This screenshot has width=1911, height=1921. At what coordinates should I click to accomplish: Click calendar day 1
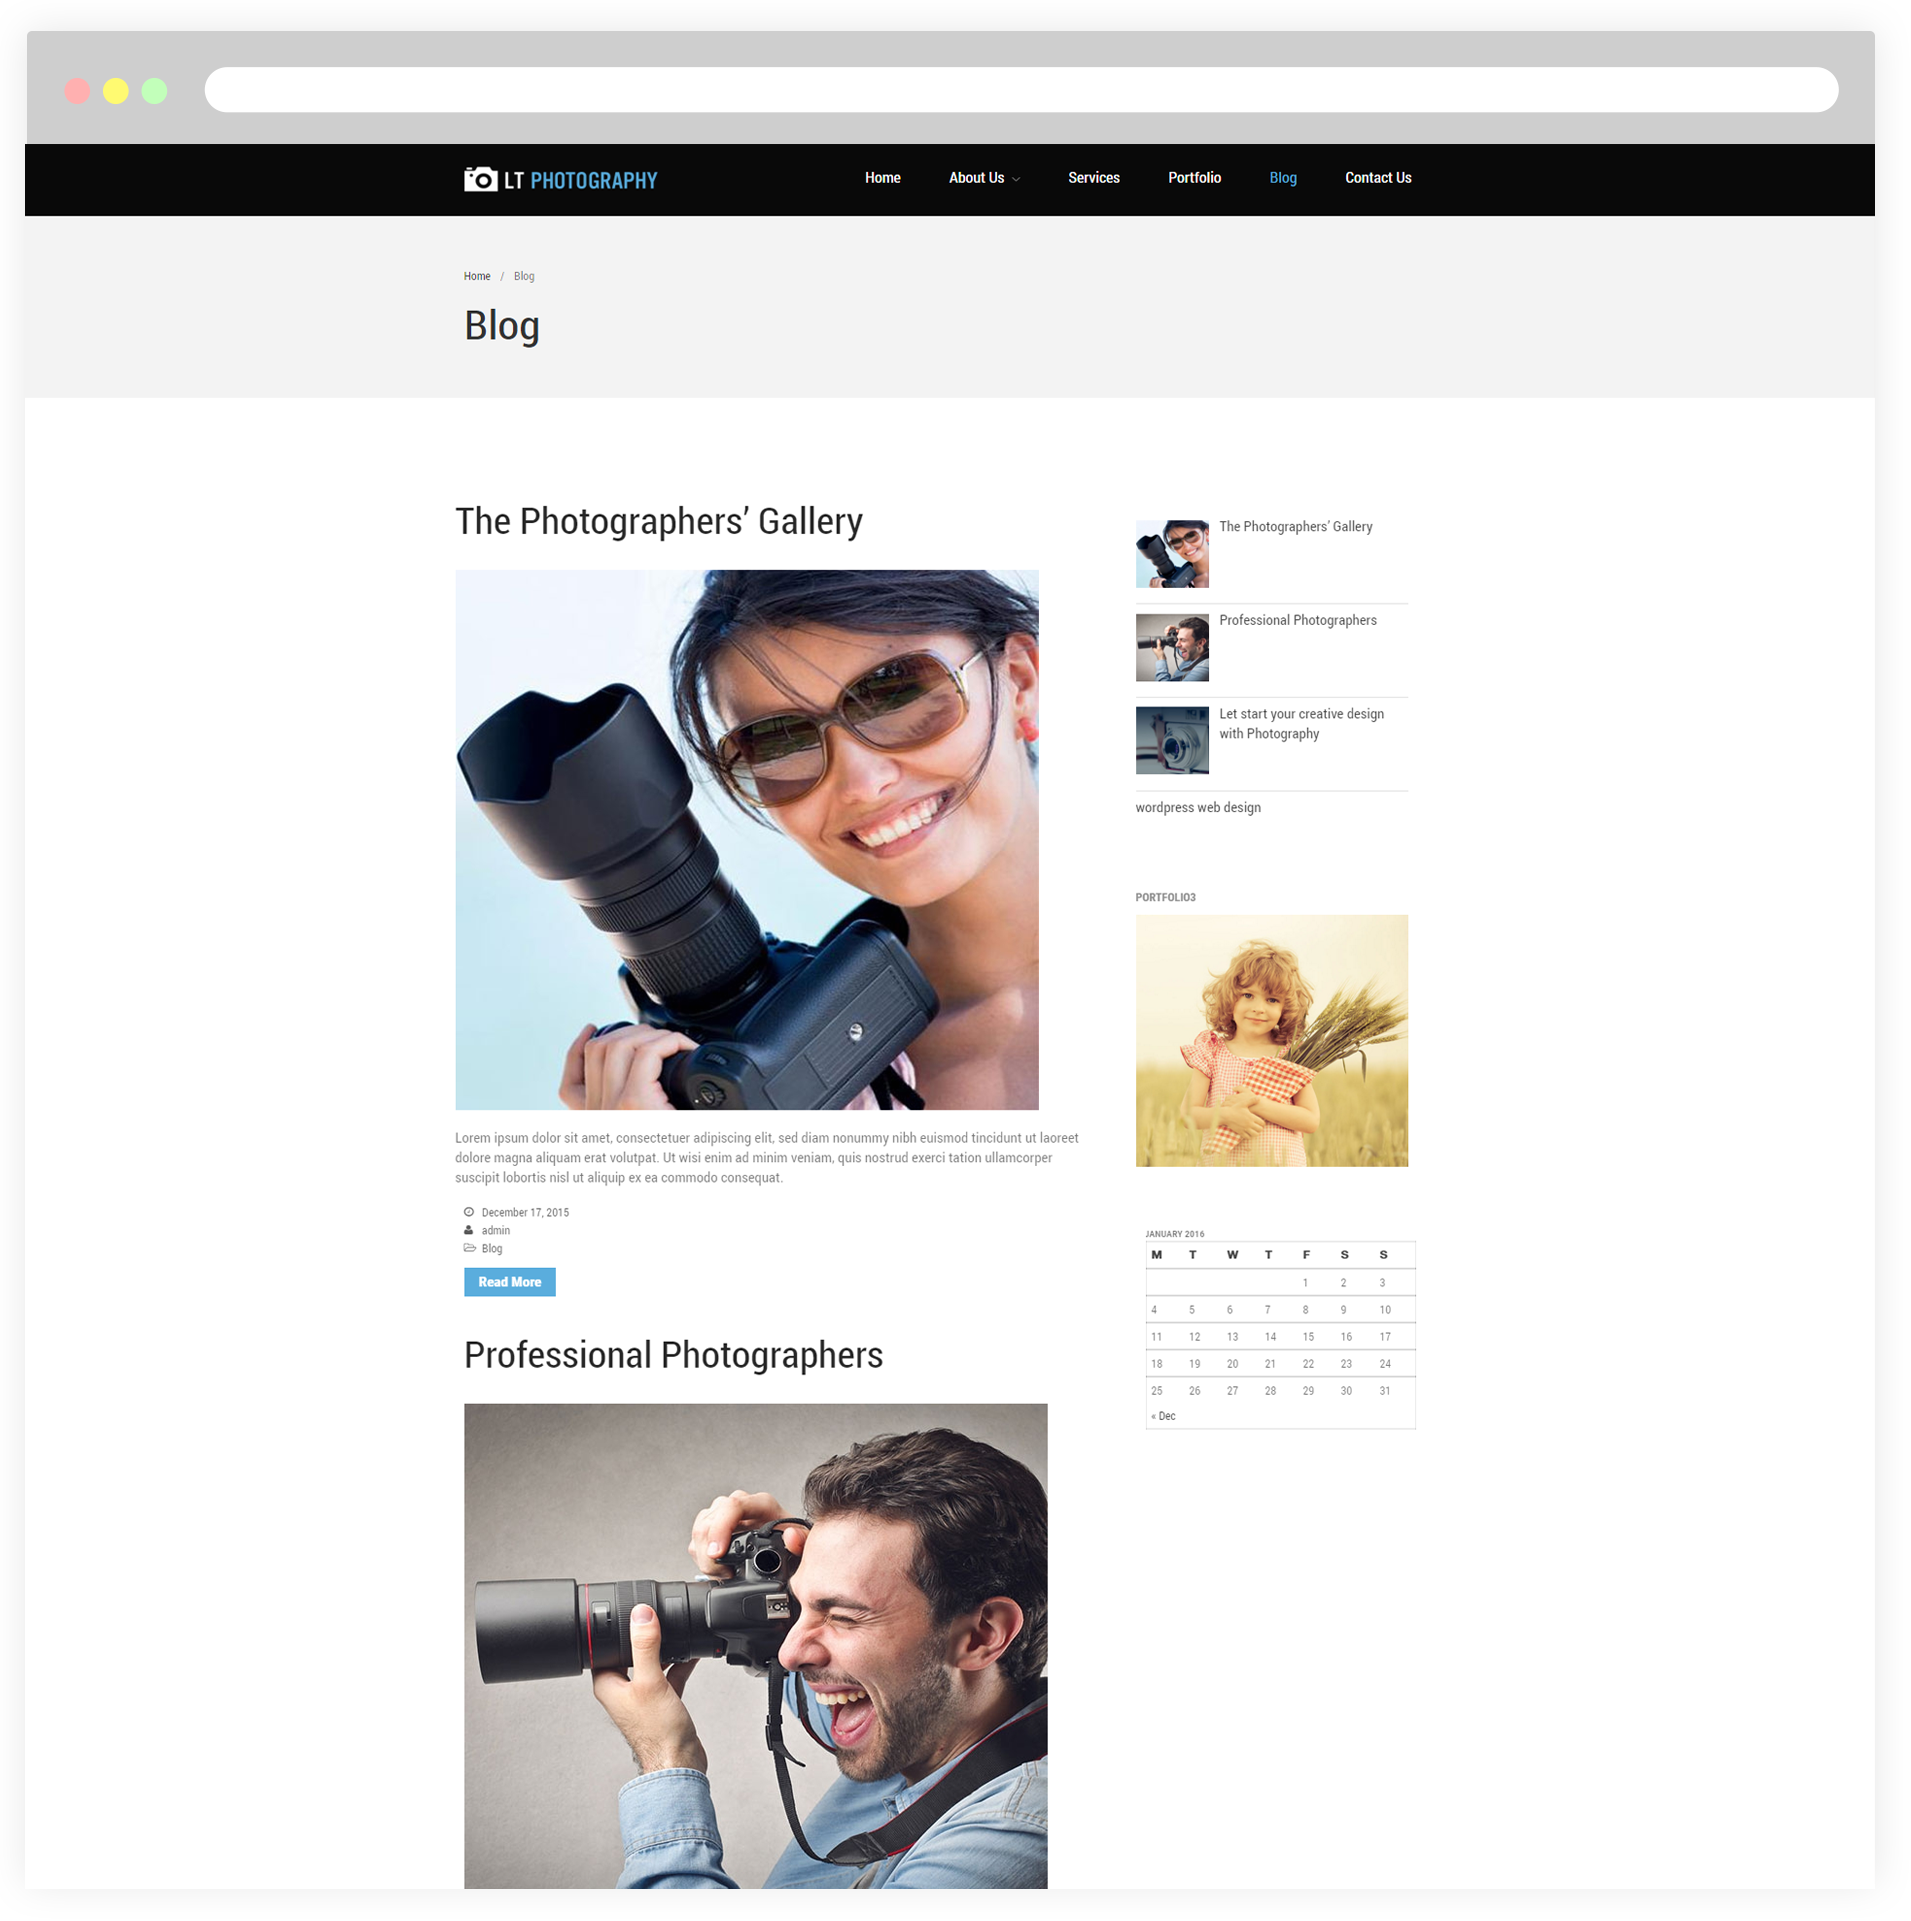[1305, 1282]
